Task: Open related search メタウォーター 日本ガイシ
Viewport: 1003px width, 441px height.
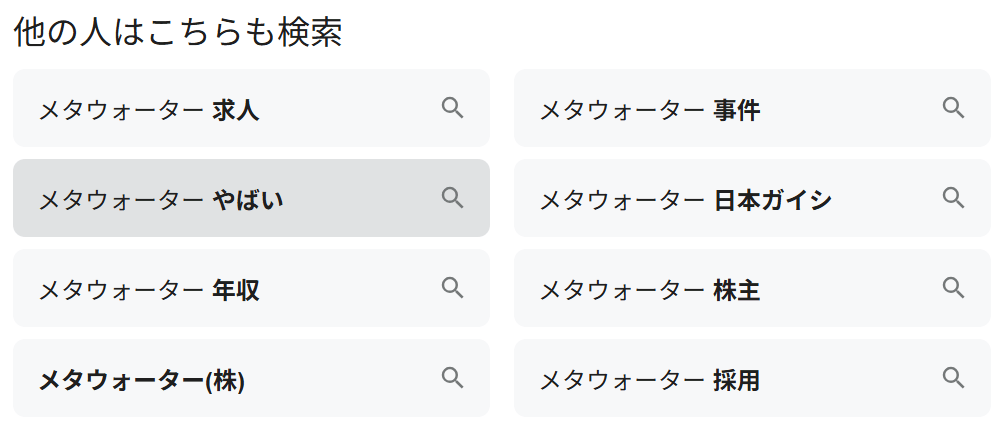Action: 686,199
